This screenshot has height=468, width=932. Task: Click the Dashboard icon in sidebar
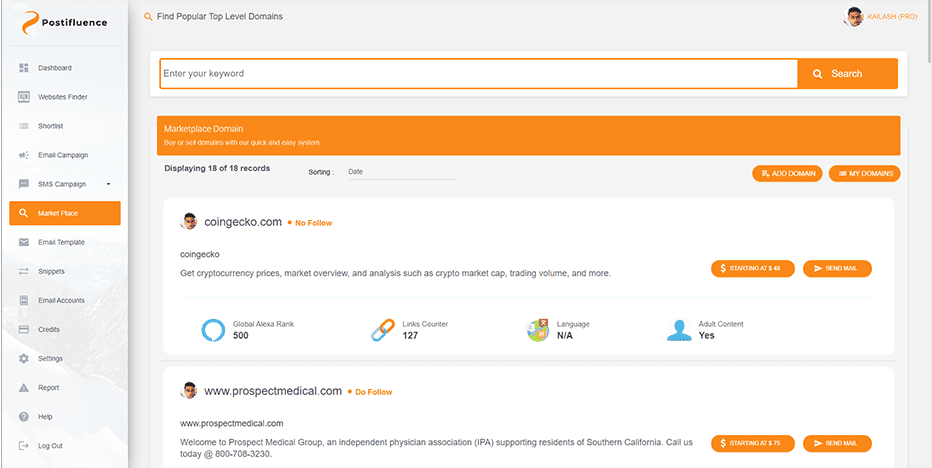point(24,68)
